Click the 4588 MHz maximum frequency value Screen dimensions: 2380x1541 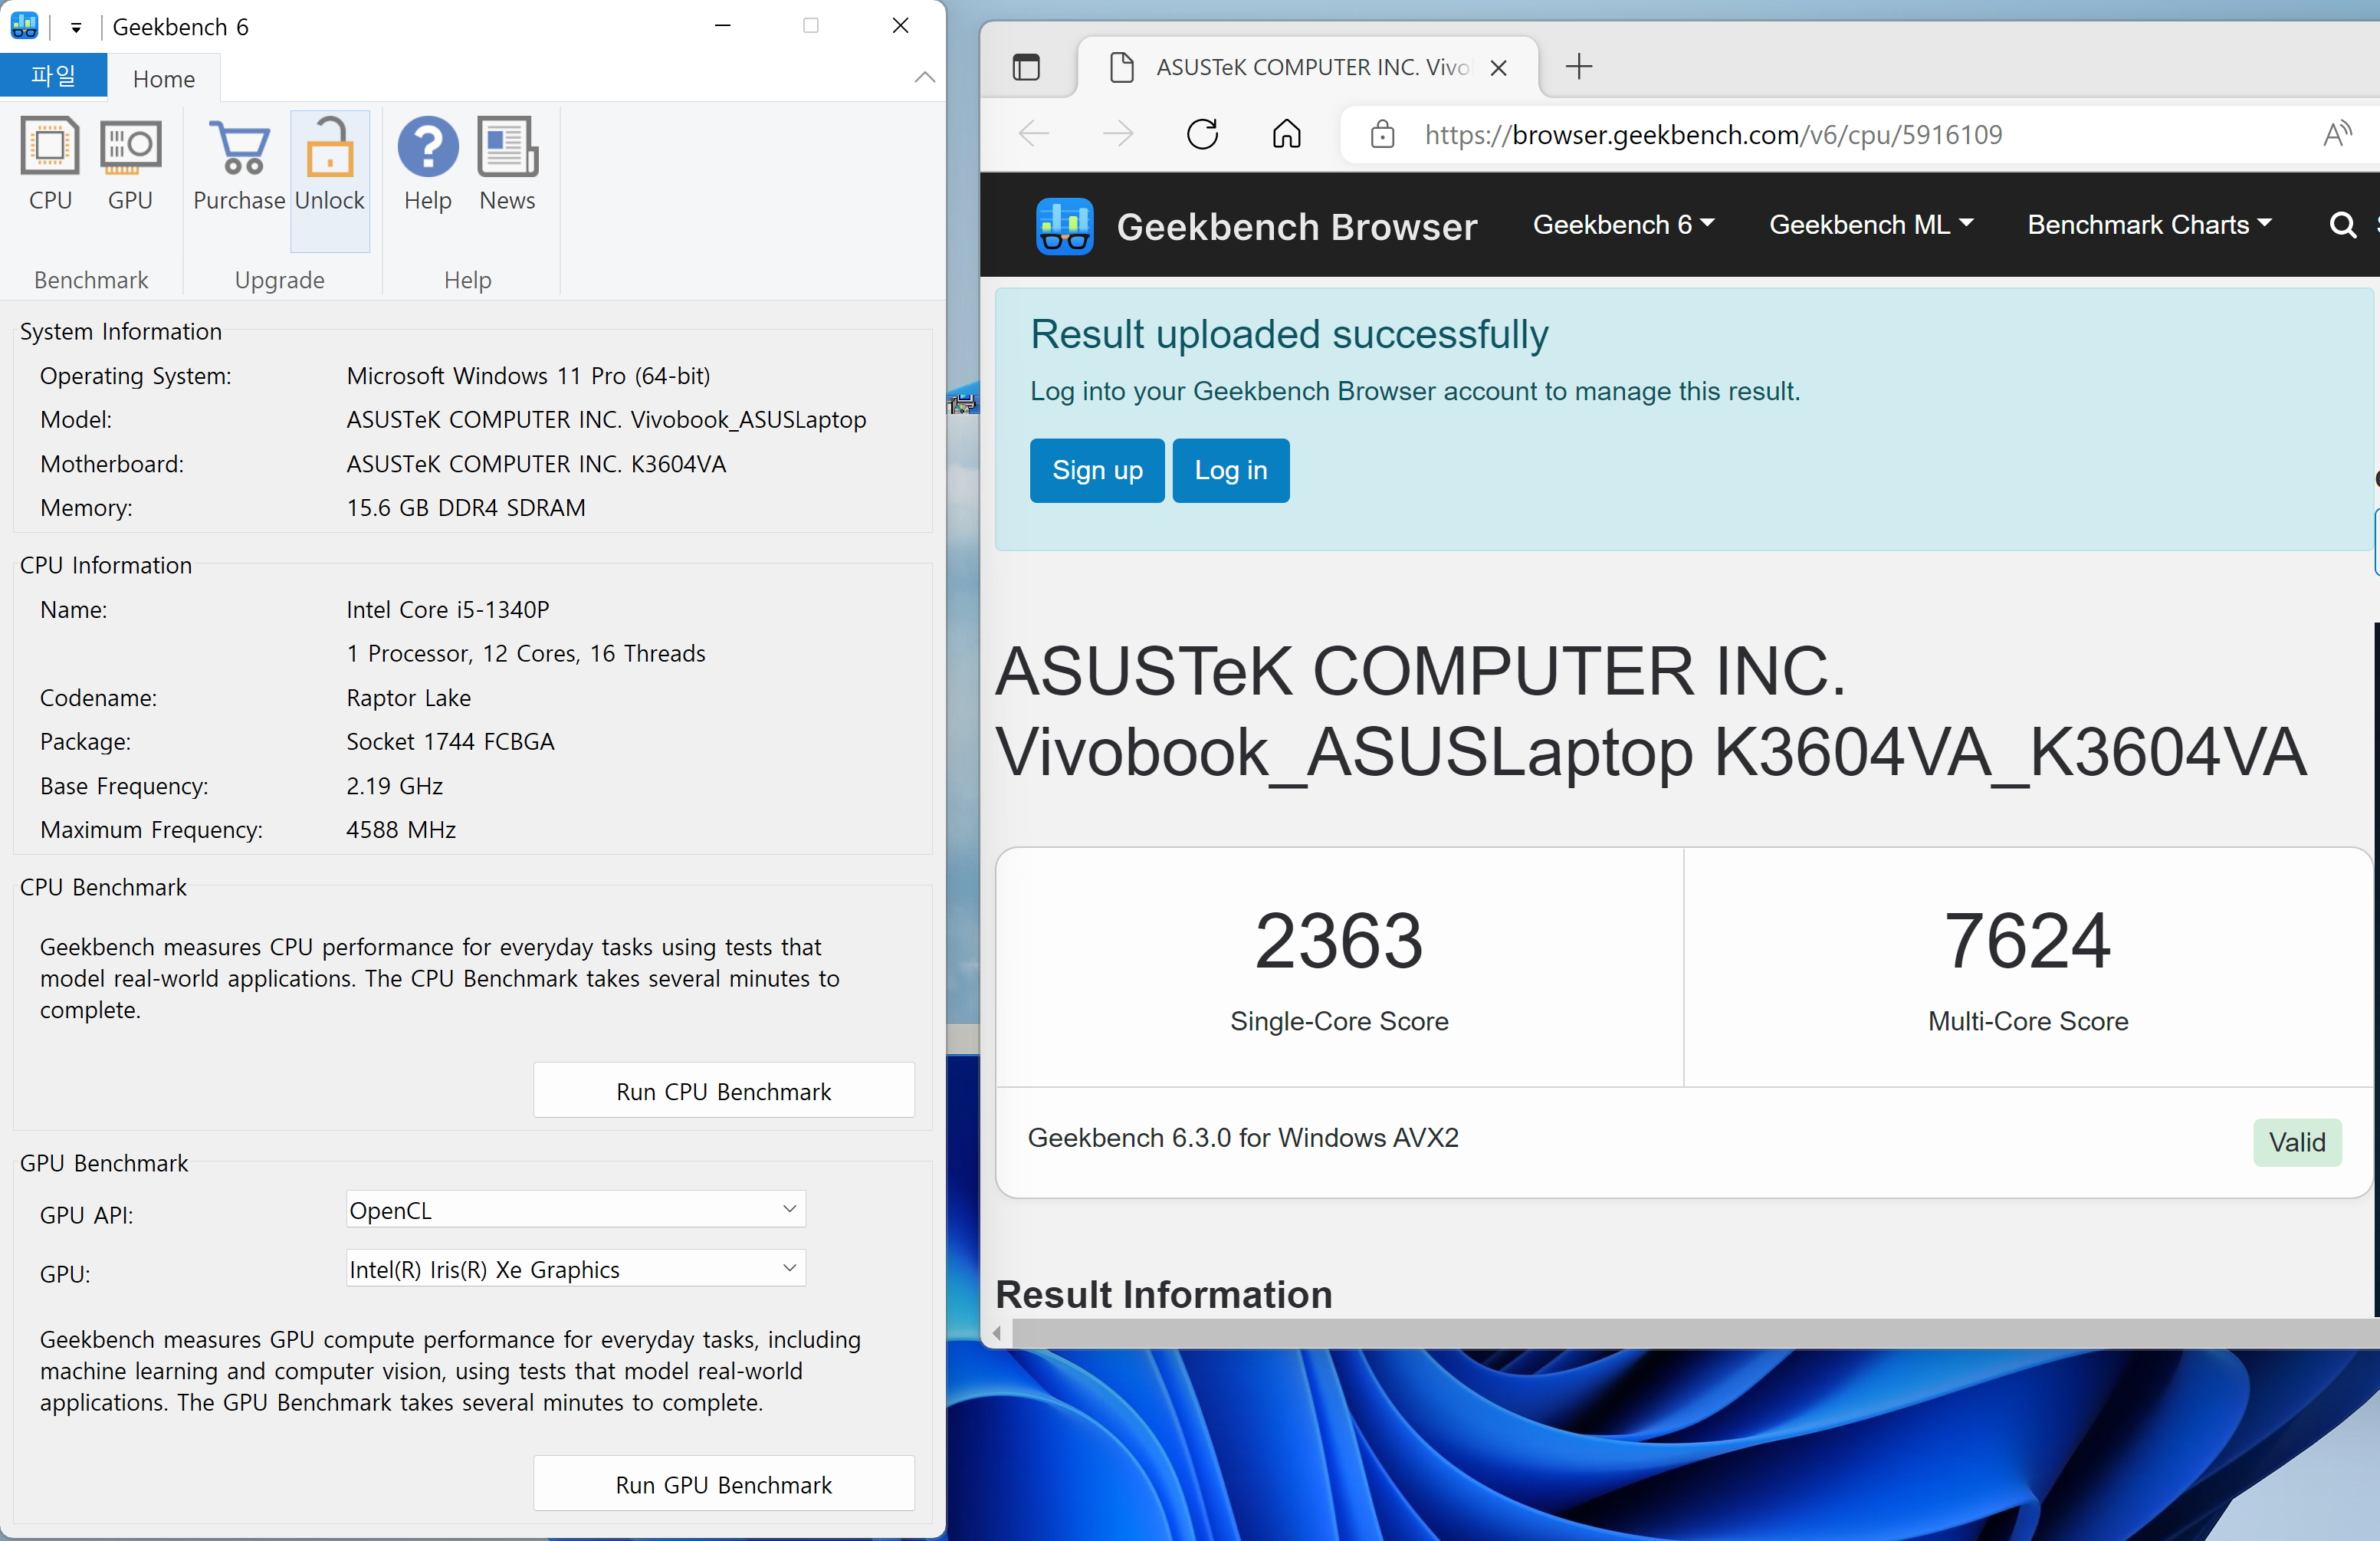tap(401, 829)
